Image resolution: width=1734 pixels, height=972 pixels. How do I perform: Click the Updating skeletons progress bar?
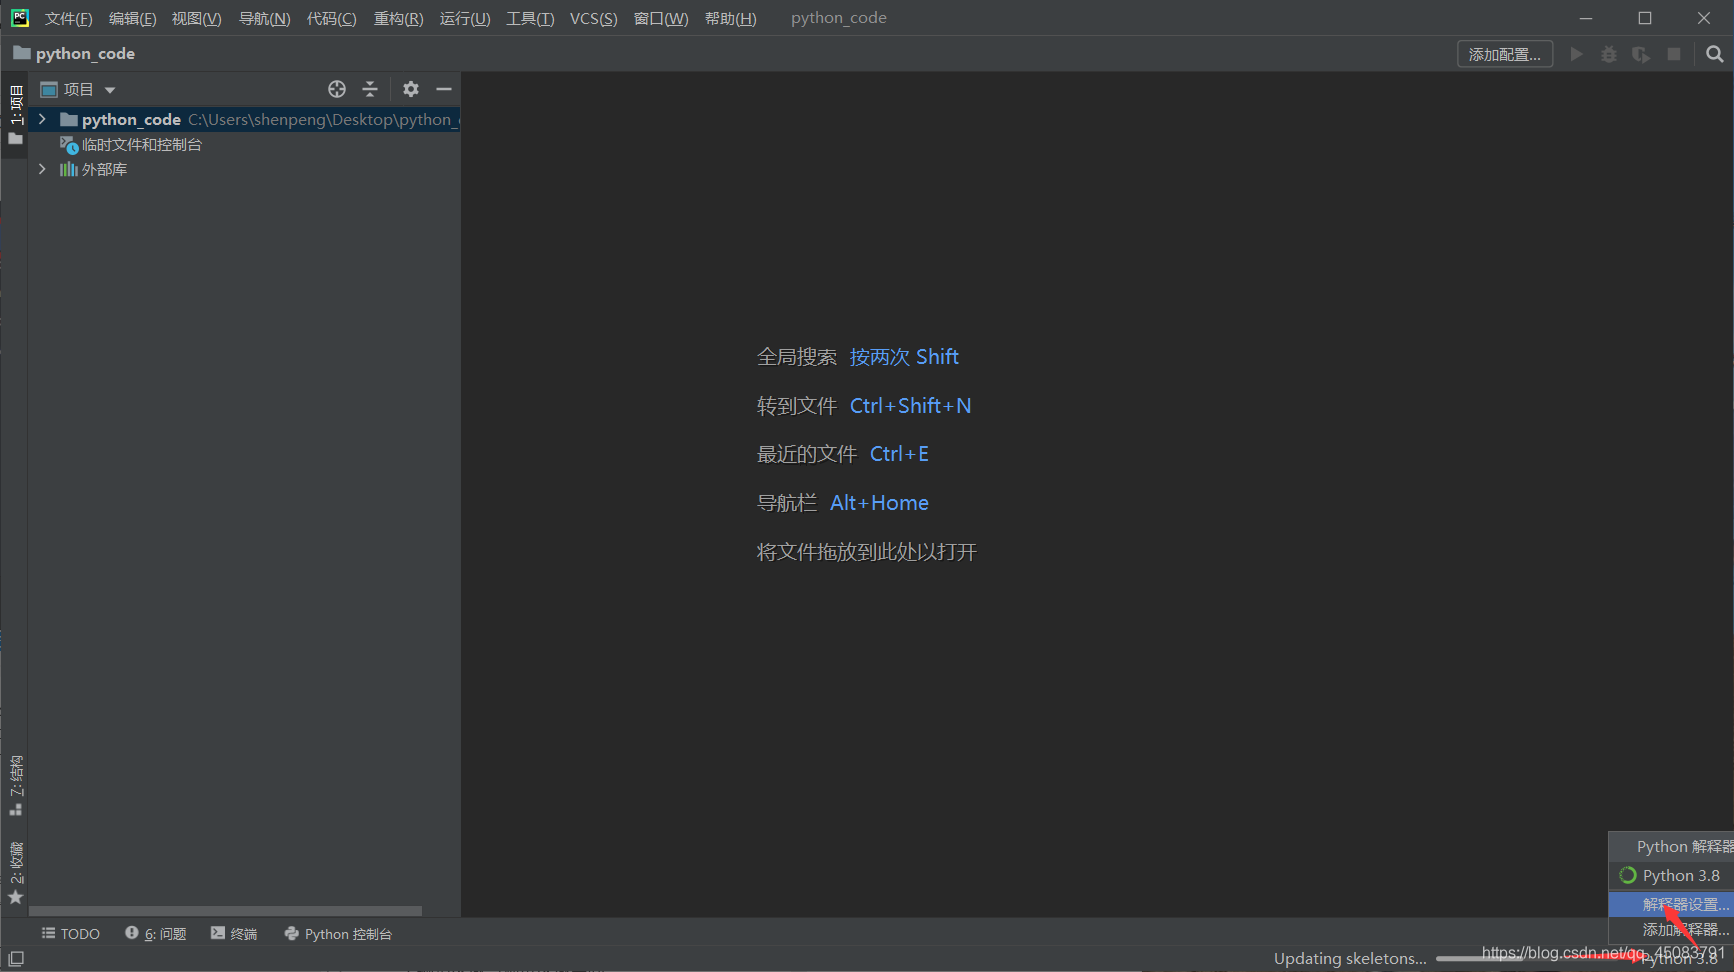click(x=1535, y=959)
